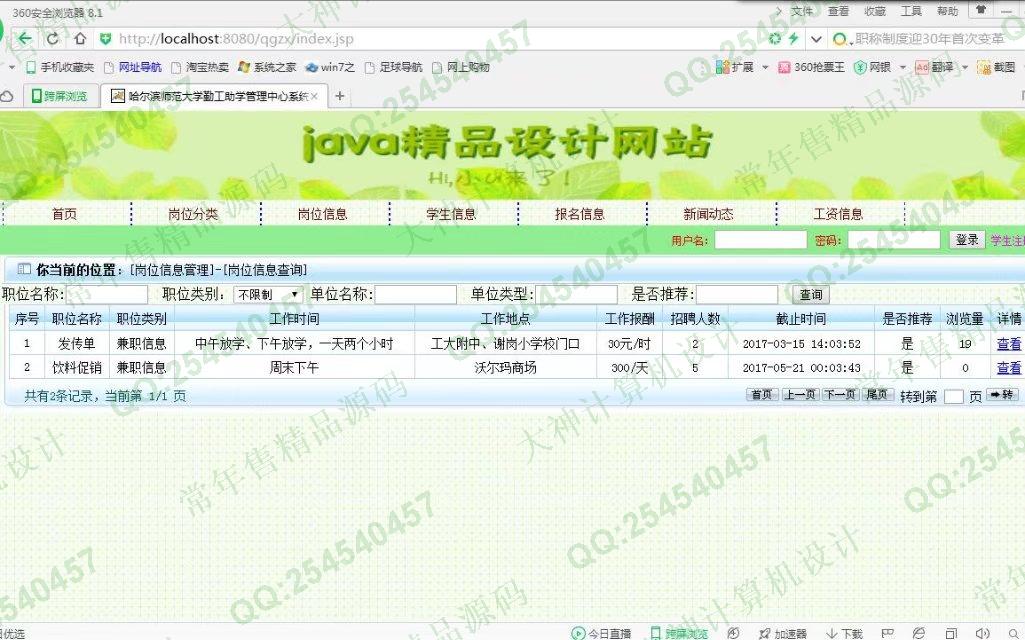Click the cloud icon left of tabs
Image resolution: width=1025 pixels, height=640 pixels.
point(7,97)
